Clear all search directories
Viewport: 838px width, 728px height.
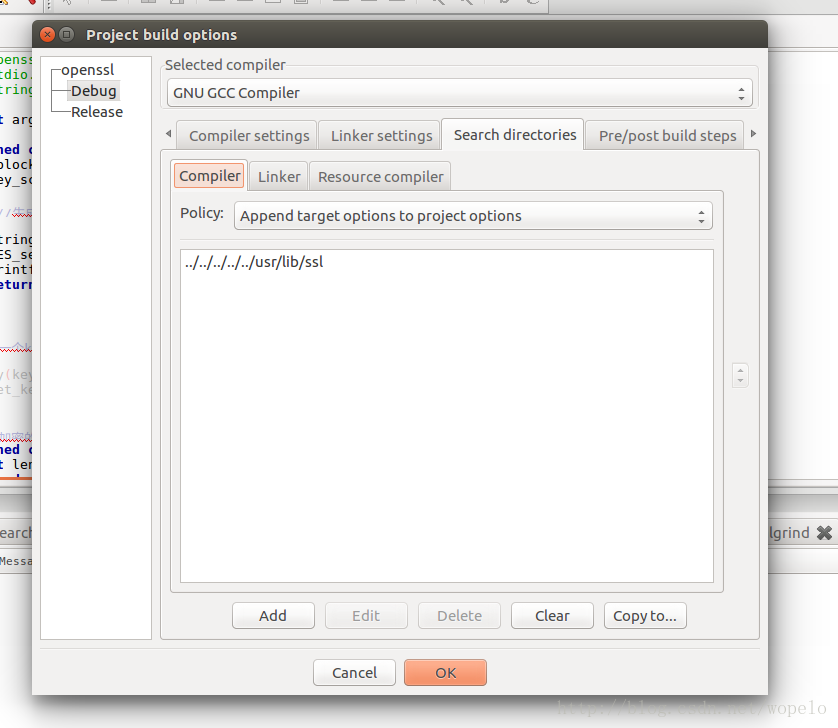(x=552, y=616)
